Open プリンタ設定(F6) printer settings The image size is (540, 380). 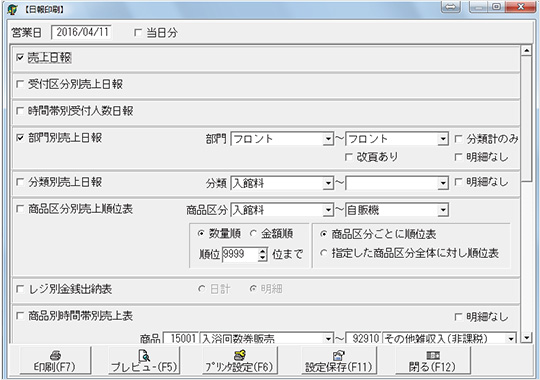[x=240, y=360]
